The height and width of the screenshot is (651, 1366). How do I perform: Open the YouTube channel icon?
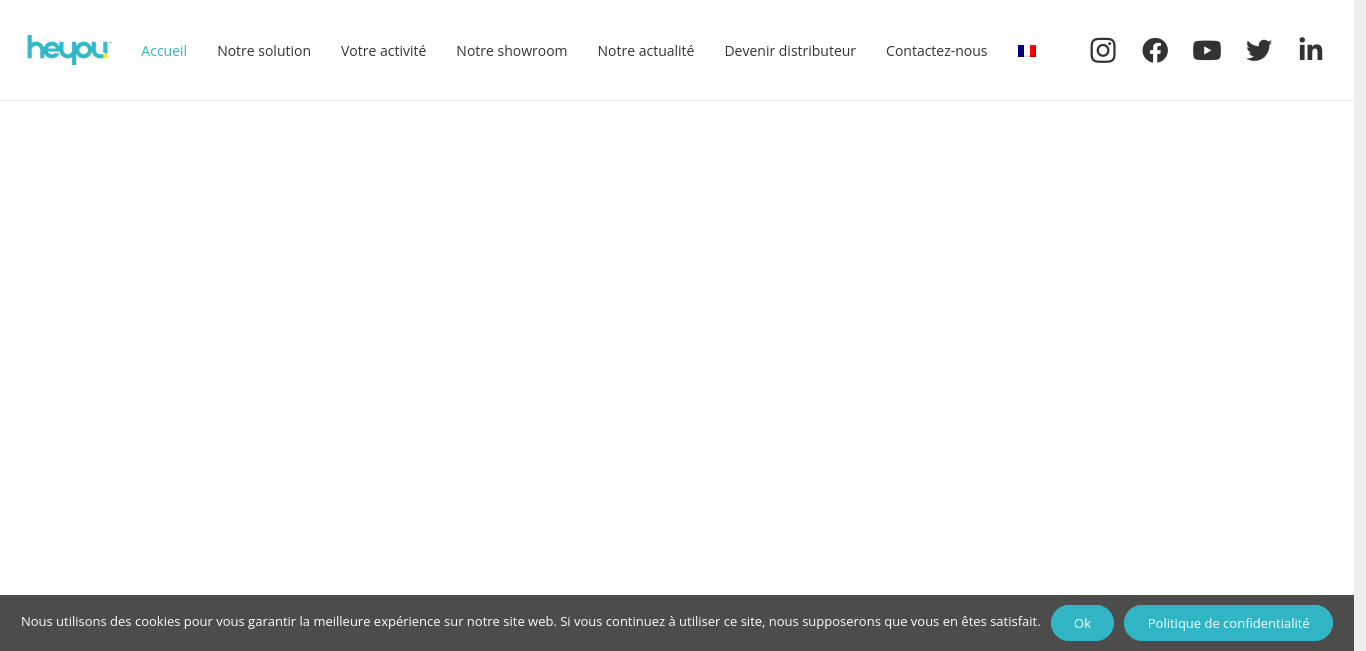pos(1207,50)
